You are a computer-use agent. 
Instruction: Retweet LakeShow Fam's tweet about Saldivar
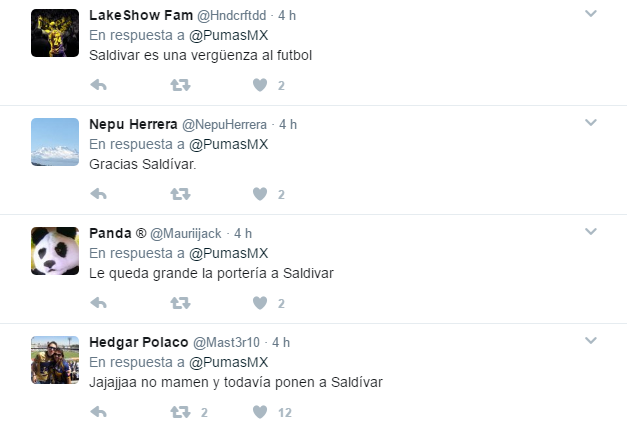coord(180,85)
